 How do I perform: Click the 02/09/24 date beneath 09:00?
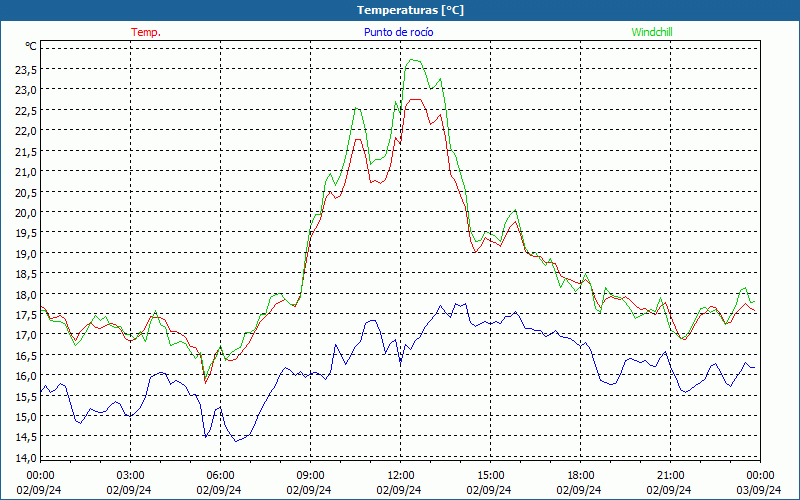[309, 490]
